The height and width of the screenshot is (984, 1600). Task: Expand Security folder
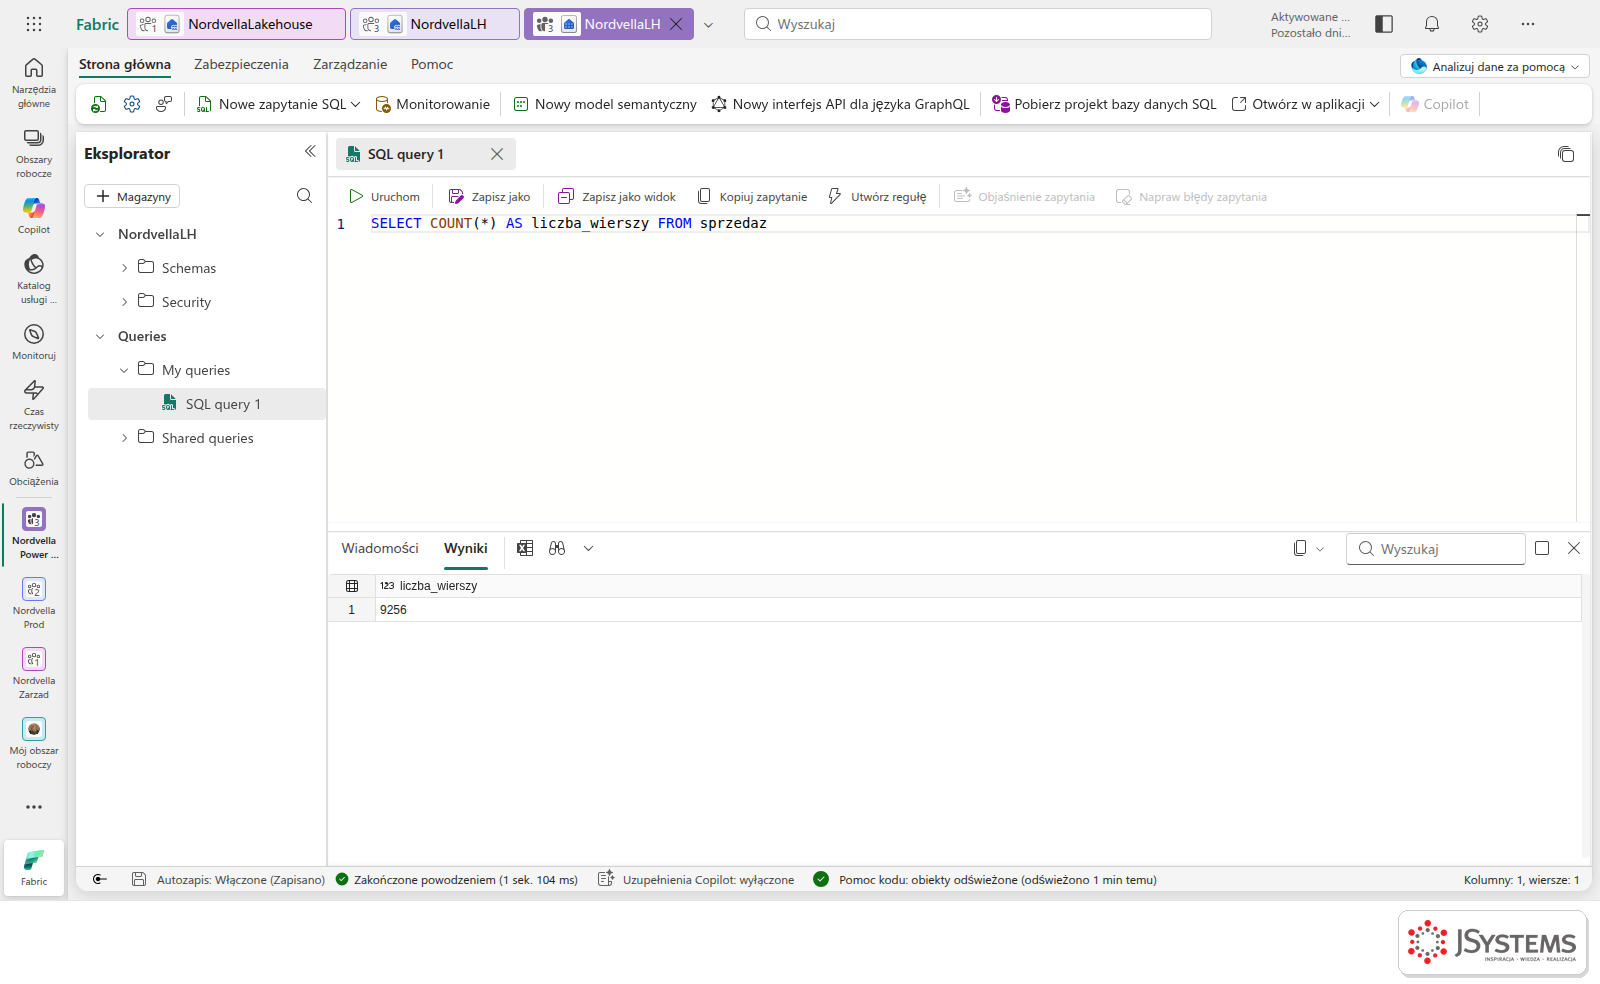124,302
